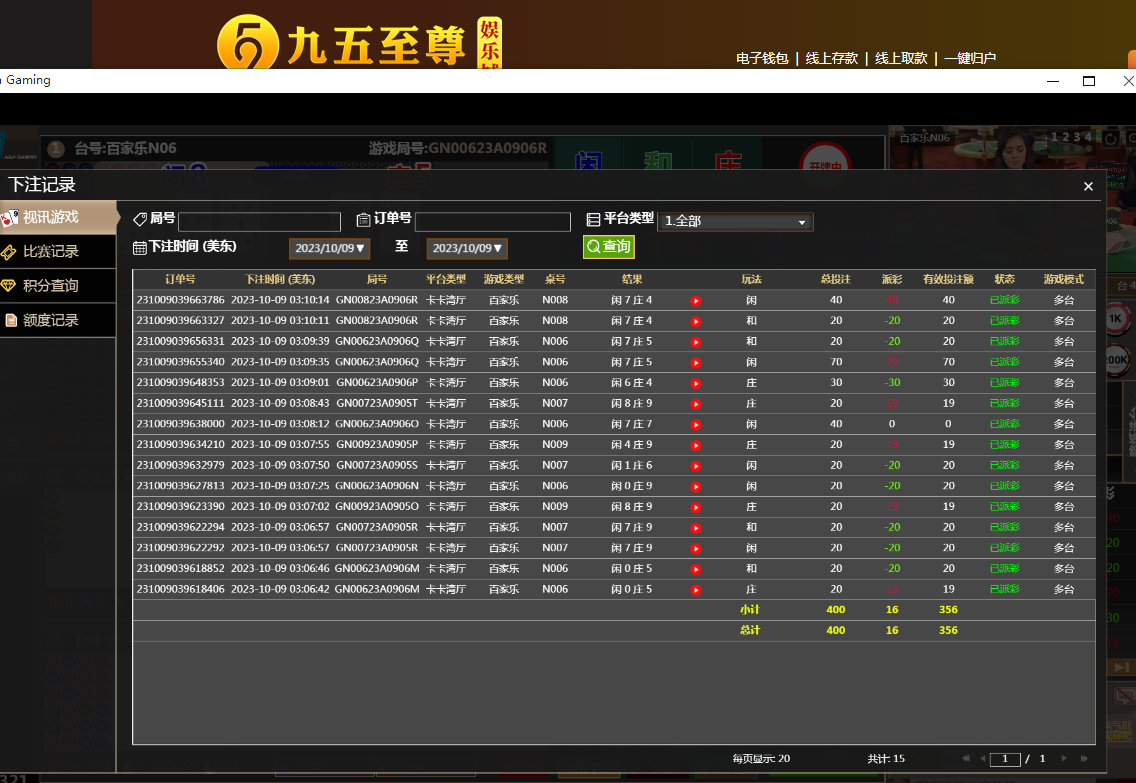
Task: Click the previous page arrow in pagination
Action: 983,759
